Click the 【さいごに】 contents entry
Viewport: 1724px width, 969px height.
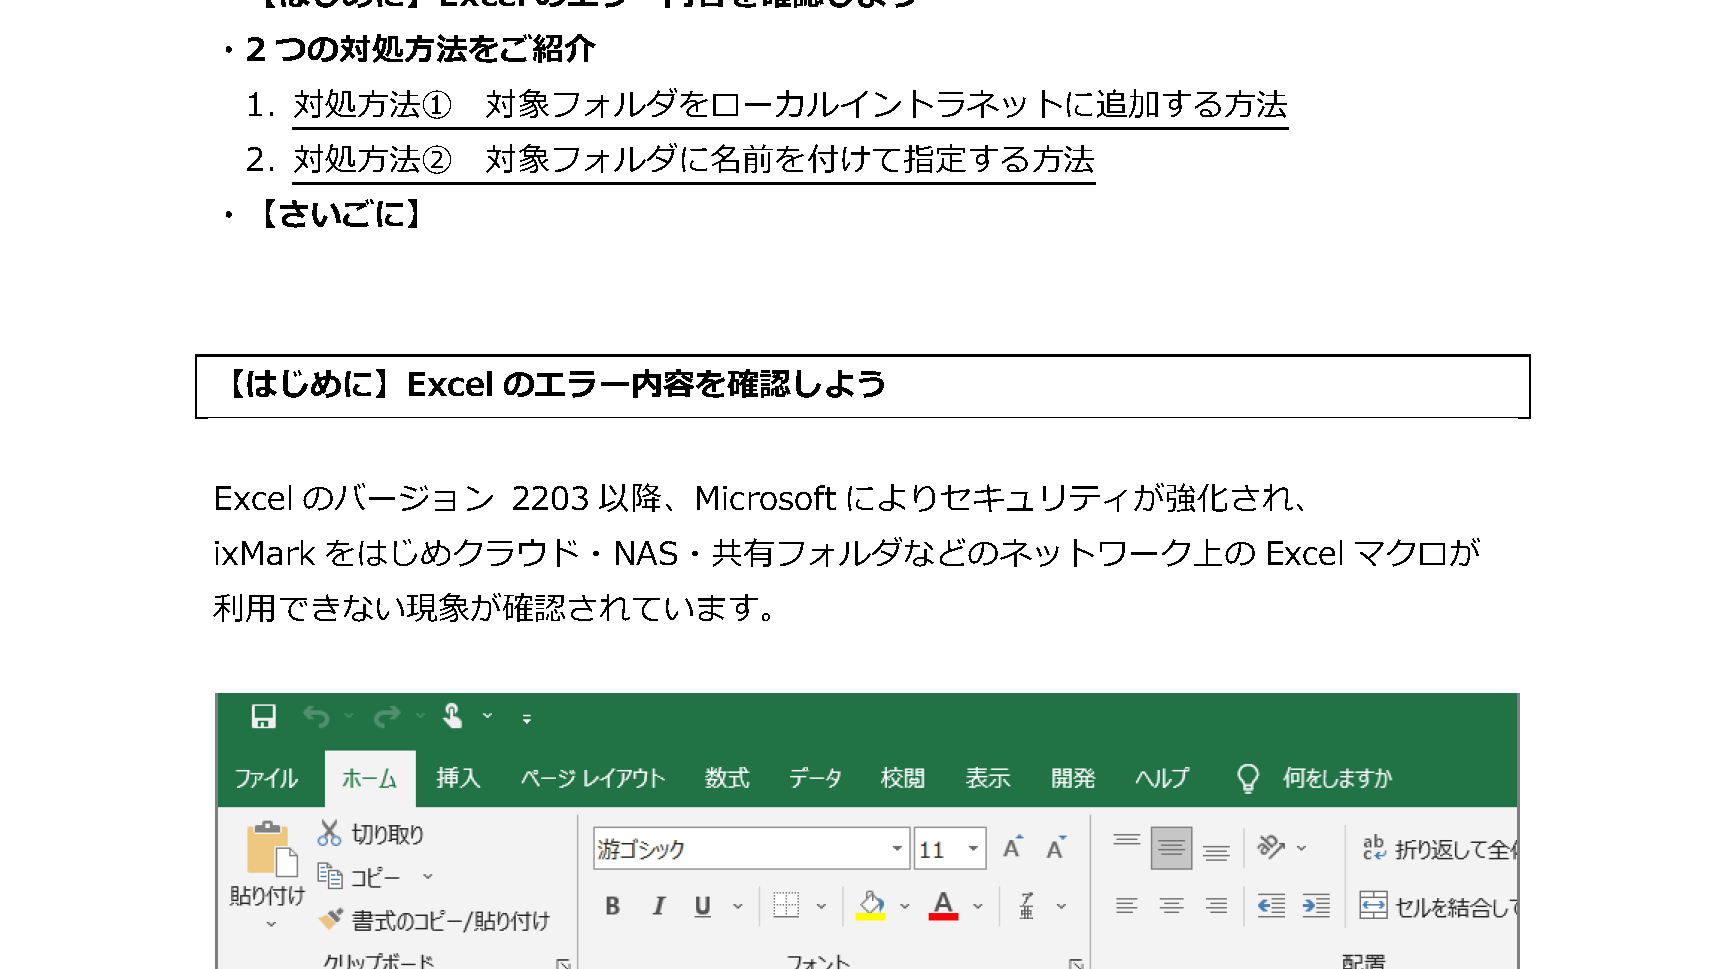[x=343, y=213]
